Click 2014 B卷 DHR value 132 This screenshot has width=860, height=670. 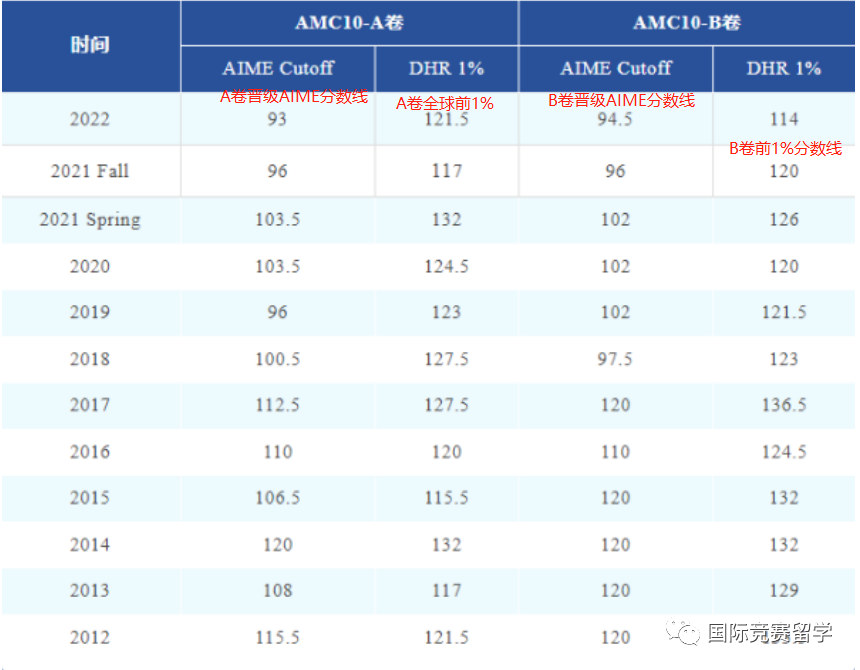(x=784, y=545)
